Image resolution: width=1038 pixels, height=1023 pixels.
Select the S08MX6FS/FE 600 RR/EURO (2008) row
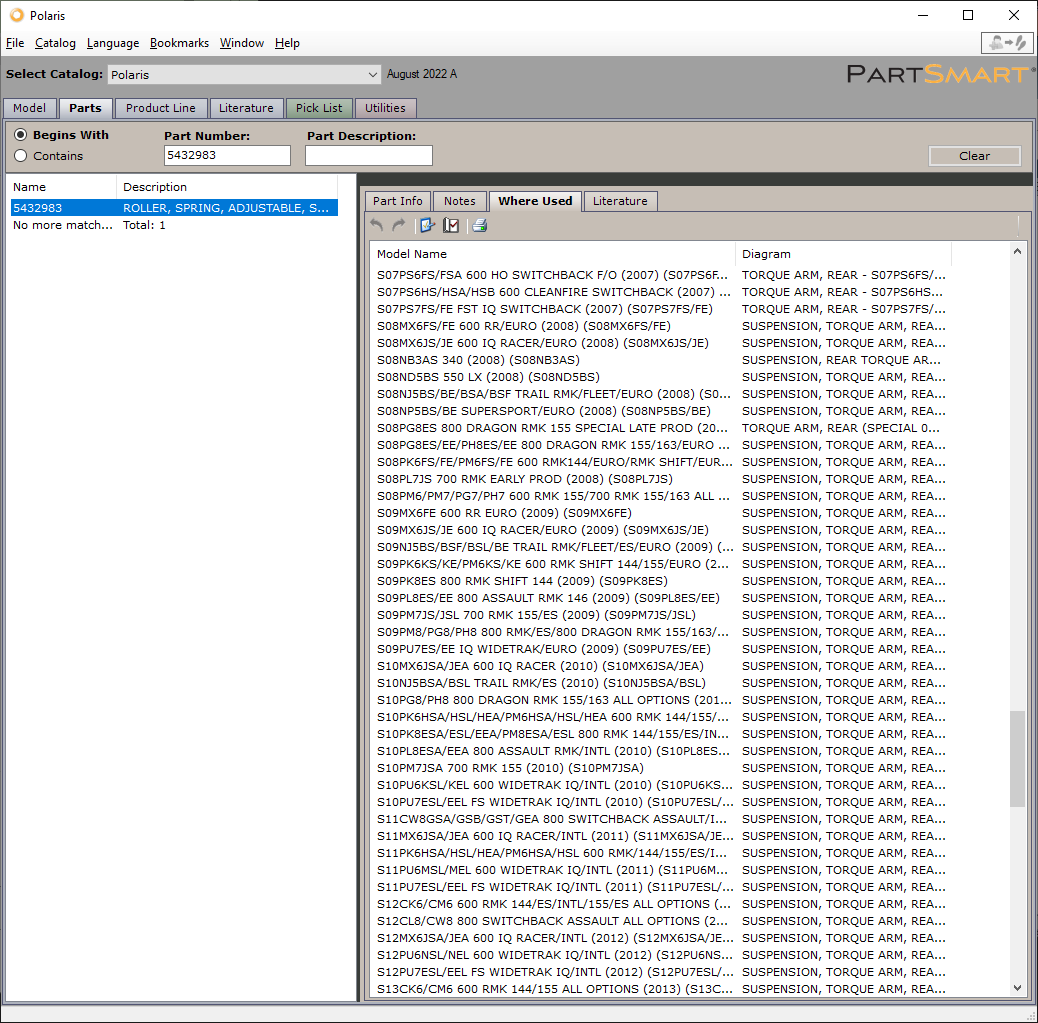[x=661, y=326]
